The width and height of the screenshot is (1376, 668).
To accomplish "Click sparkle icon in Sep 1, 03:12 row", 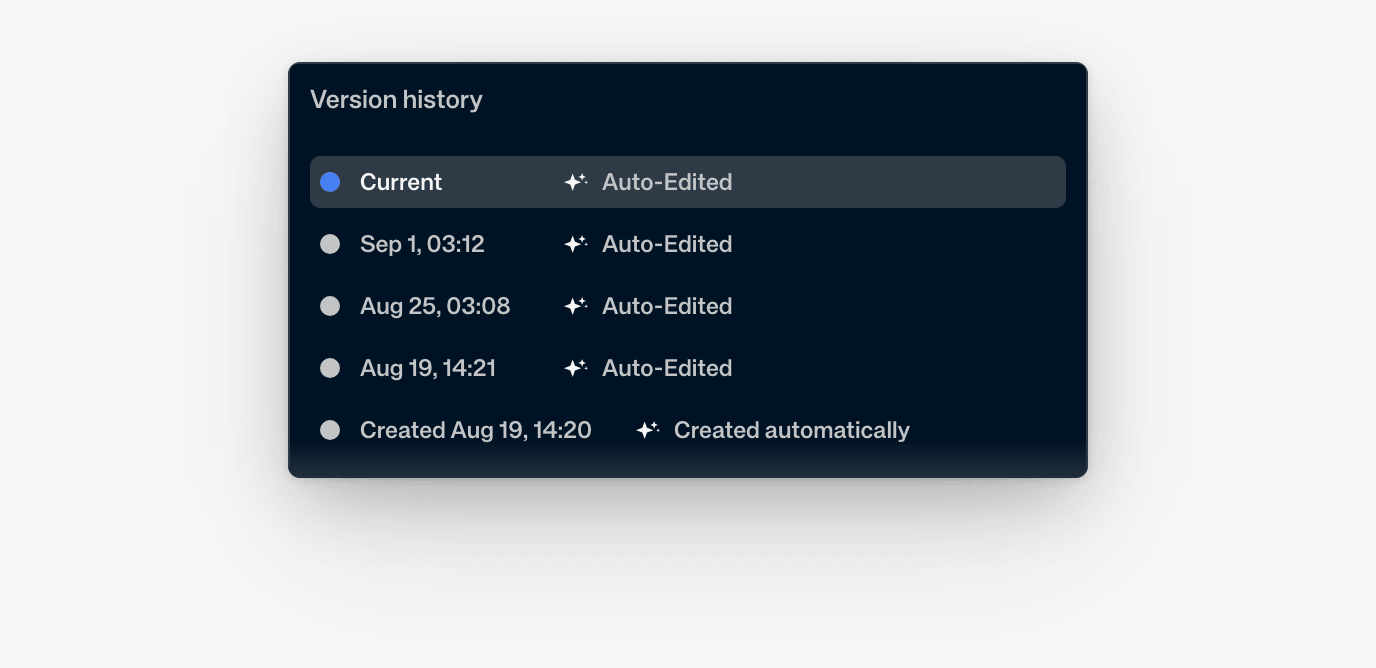I will coord(575,244).
